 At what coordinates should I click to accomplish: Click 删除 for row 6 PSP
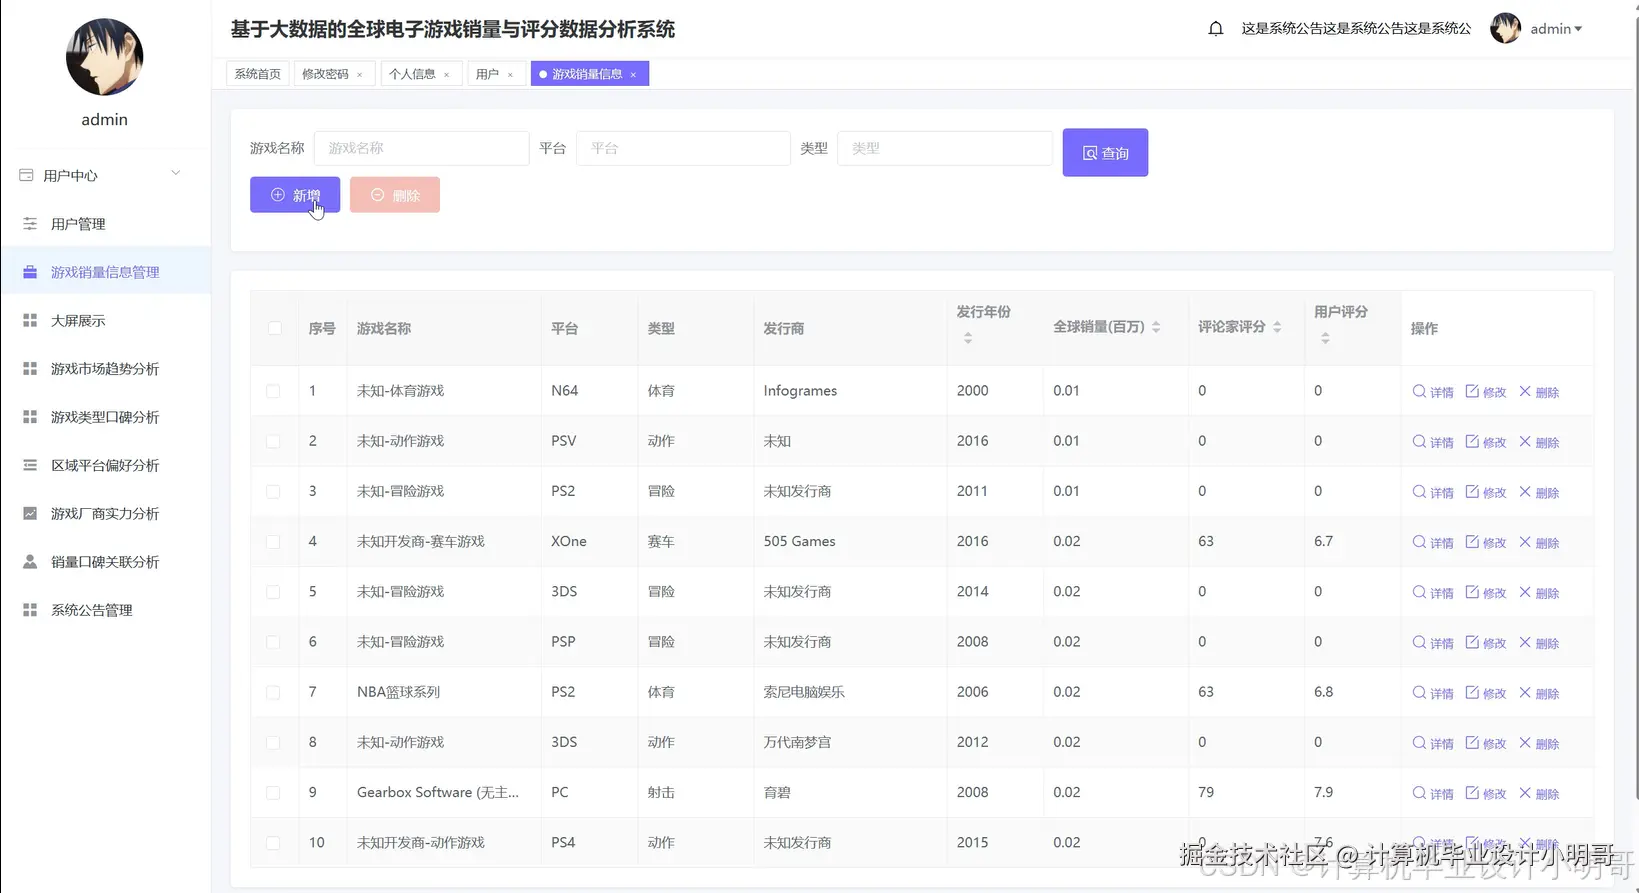(1539, 643)
